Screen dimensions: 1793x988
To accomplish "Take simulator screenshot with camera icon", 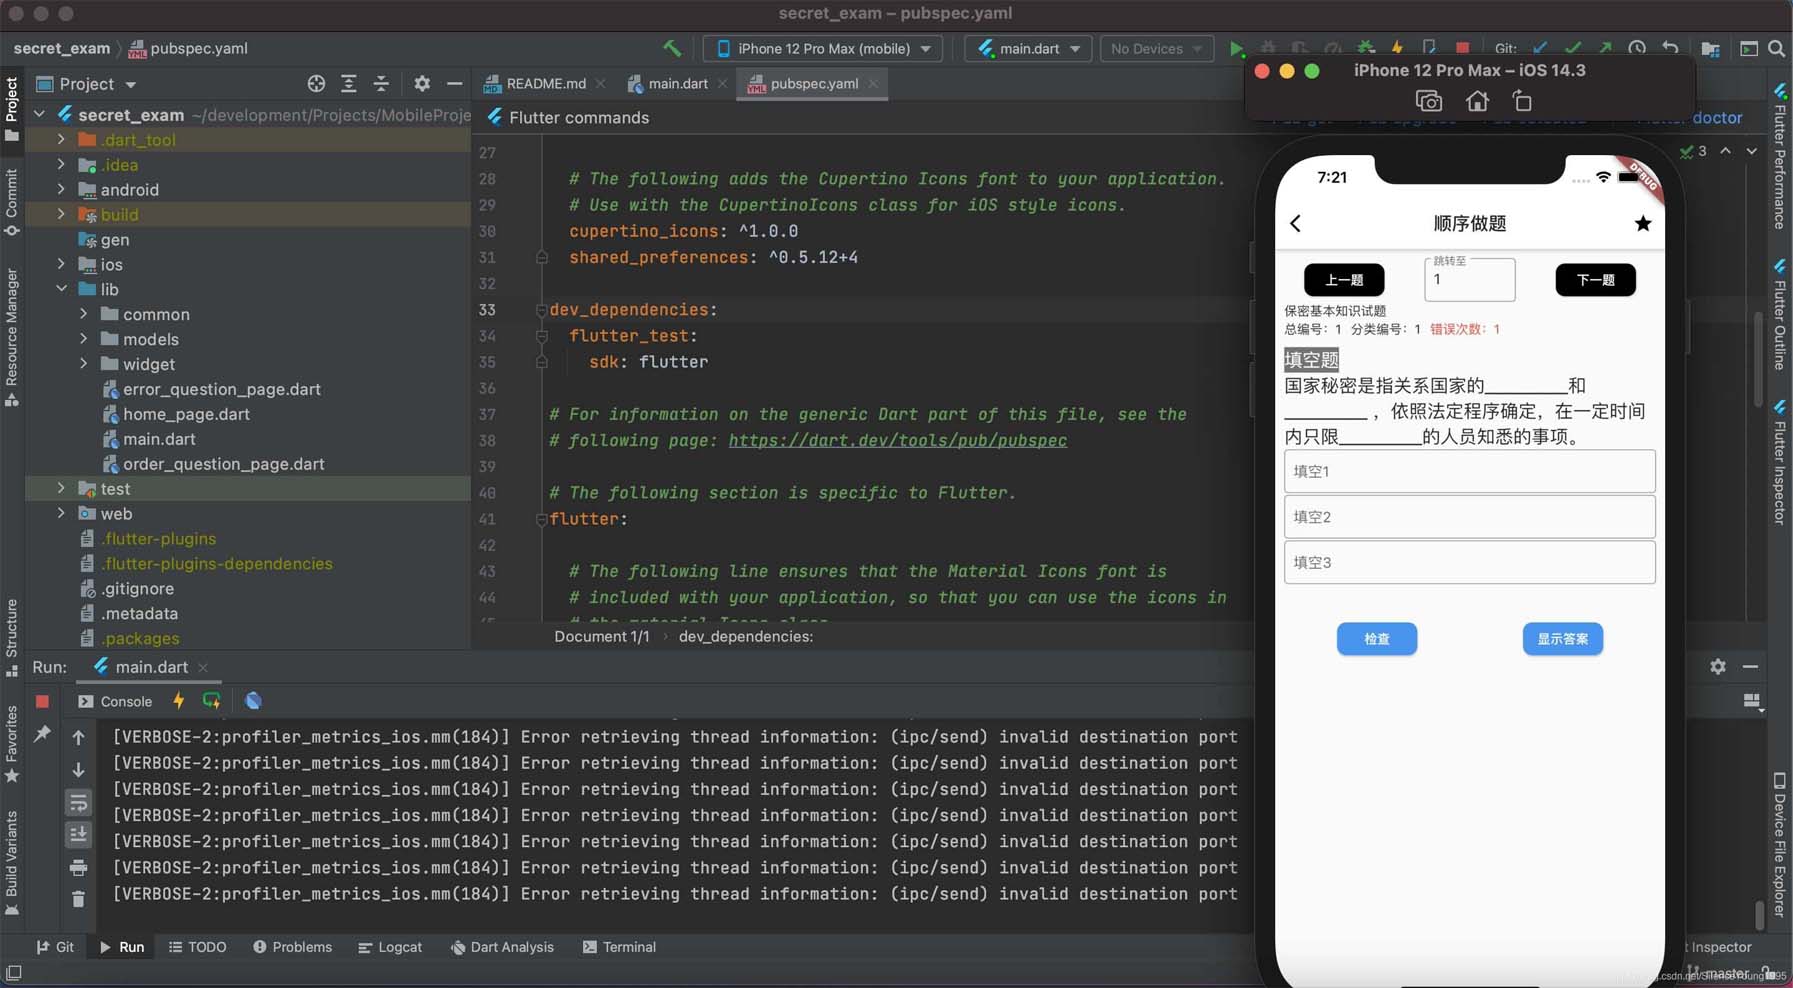I will pos(1428,101).
